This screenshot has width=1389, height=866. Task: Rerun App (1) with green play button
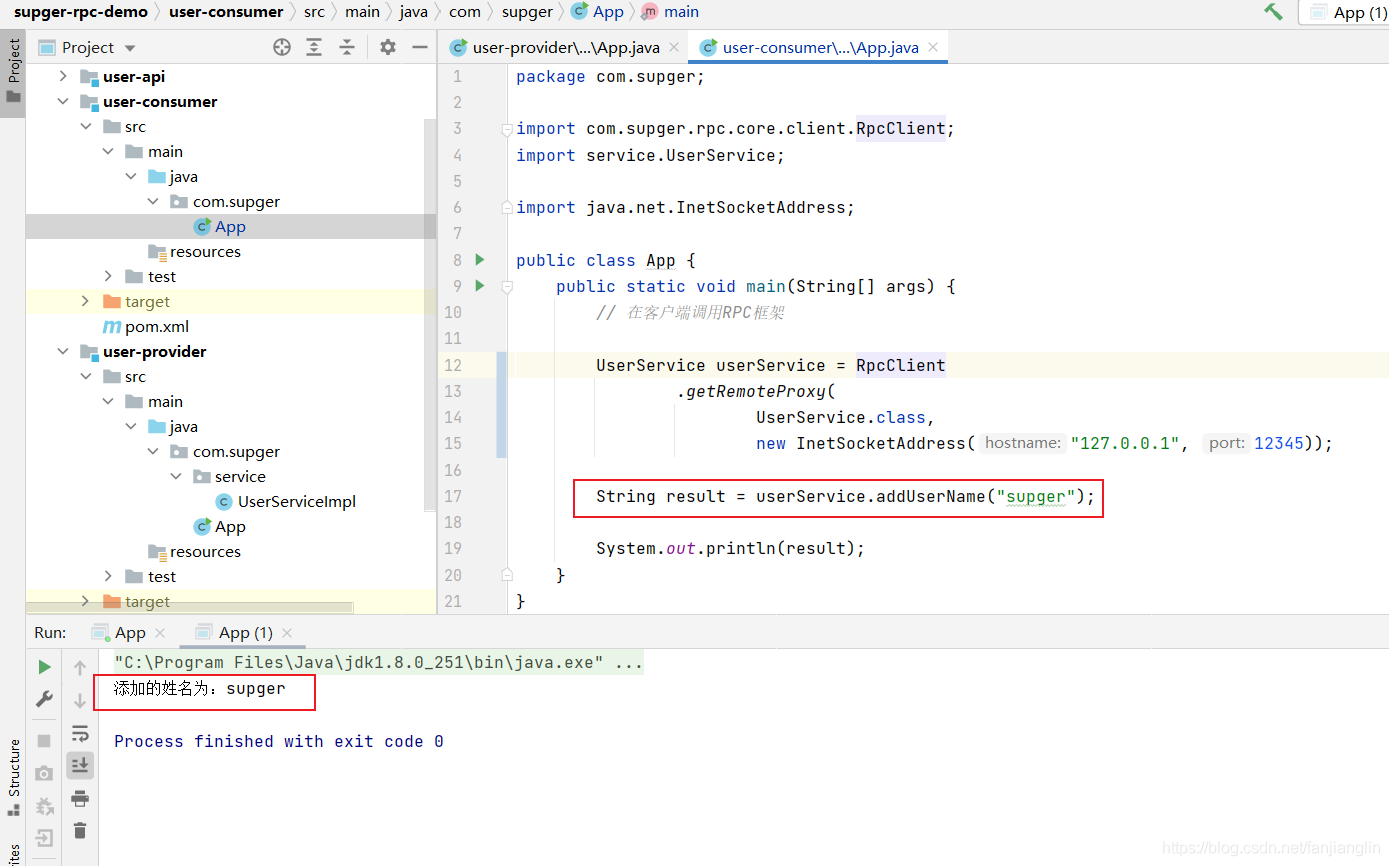click(x=44, y=667)
